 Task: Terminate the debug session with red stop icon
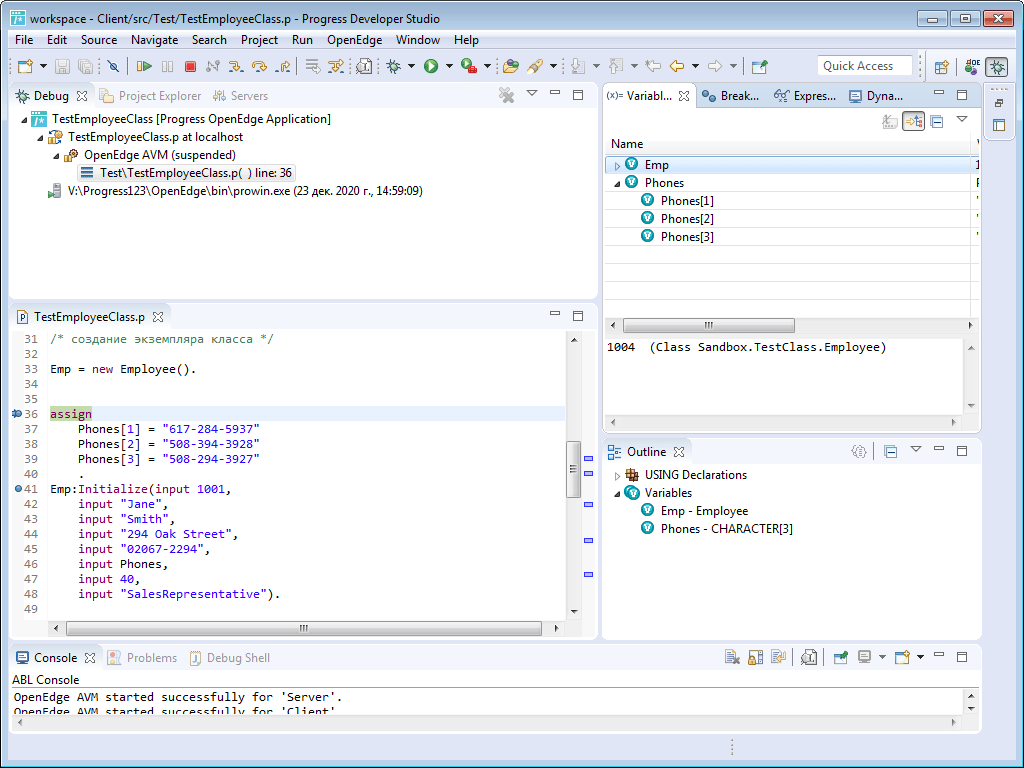[190, 66]
